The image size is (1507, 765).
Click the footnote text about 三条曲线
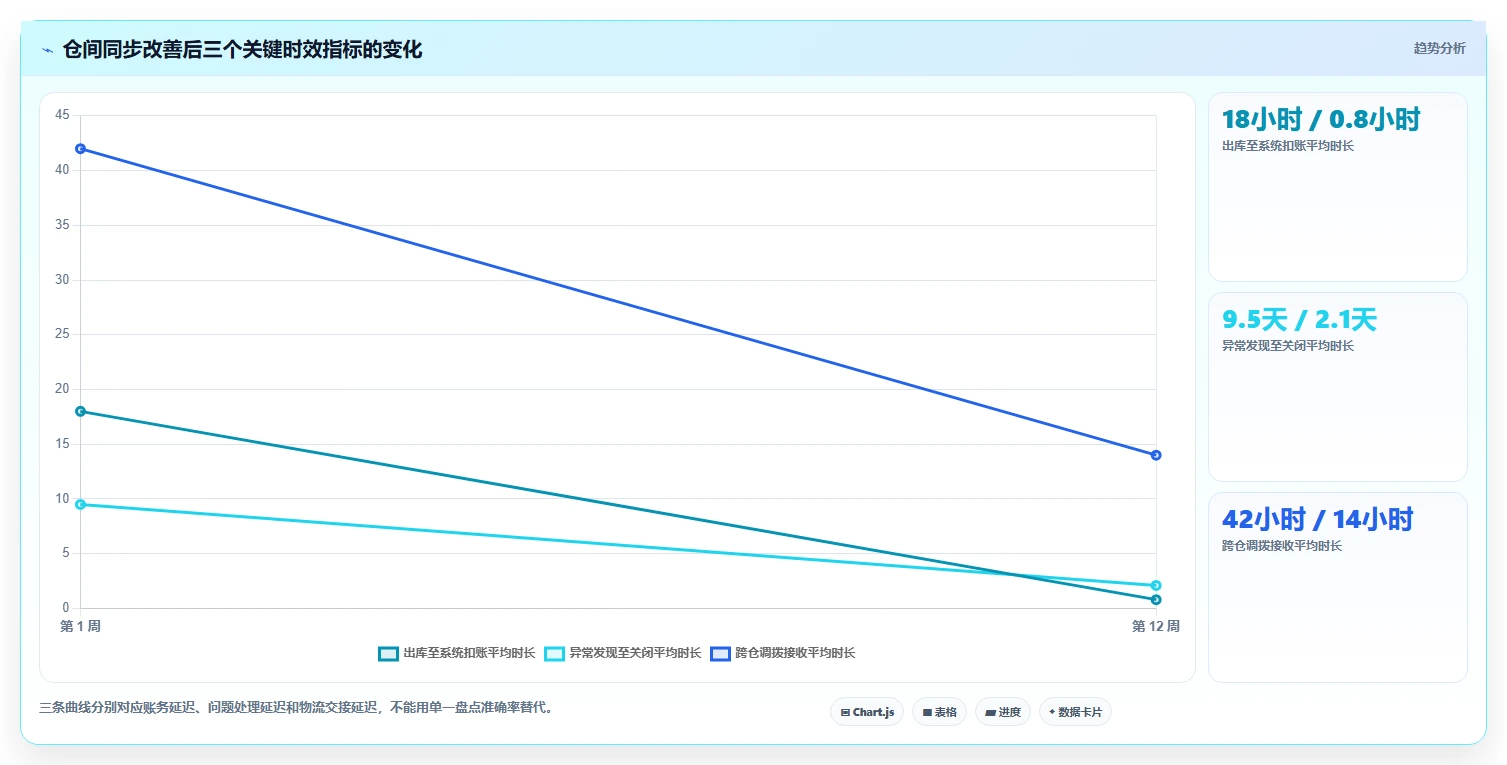pos(296,707)
